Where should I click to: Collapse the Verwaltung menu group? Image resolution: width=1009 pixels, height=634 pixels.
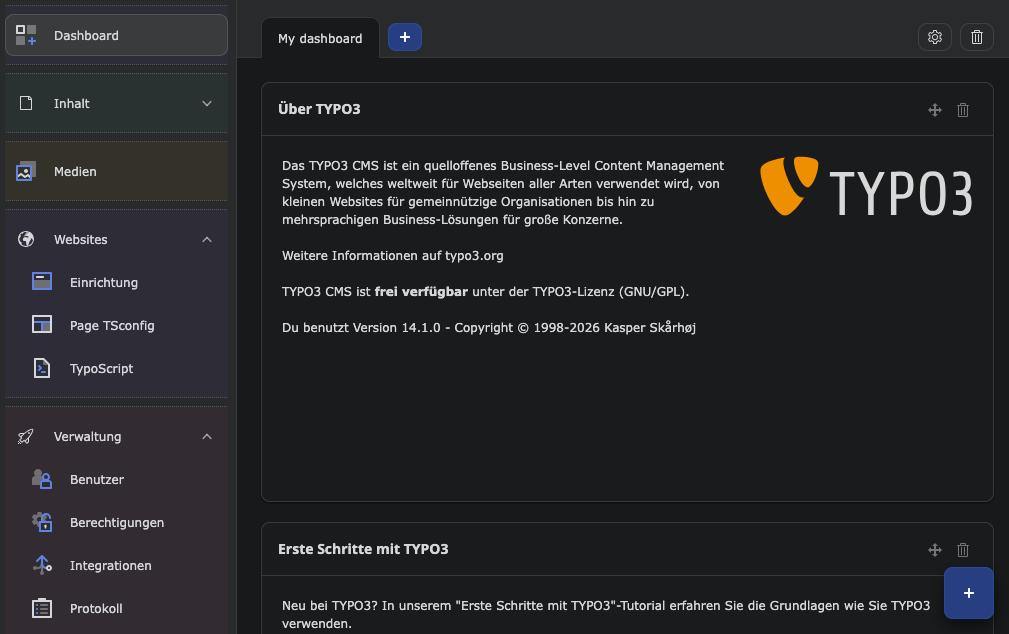click(x=207, y=436)
